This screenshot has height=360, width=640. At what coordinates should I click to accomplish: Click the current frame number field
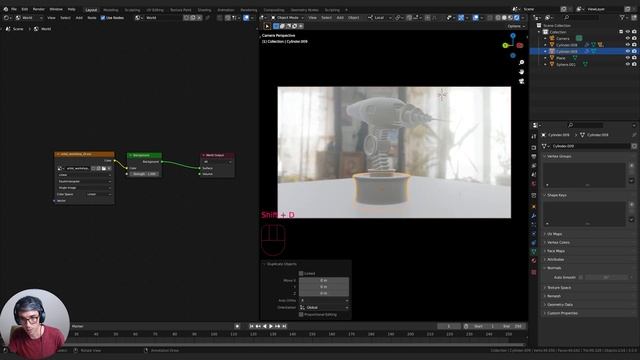click(x=449, y=327)
